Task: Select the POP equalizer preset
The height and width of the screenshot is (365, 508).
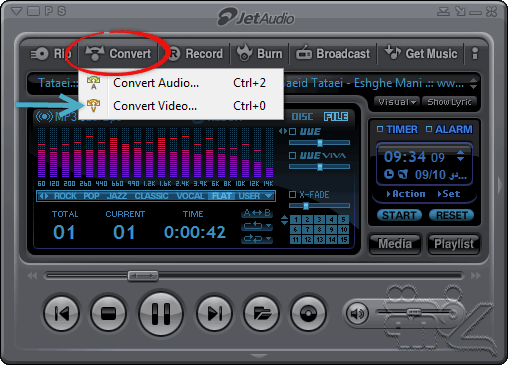Action: point(91,196)
